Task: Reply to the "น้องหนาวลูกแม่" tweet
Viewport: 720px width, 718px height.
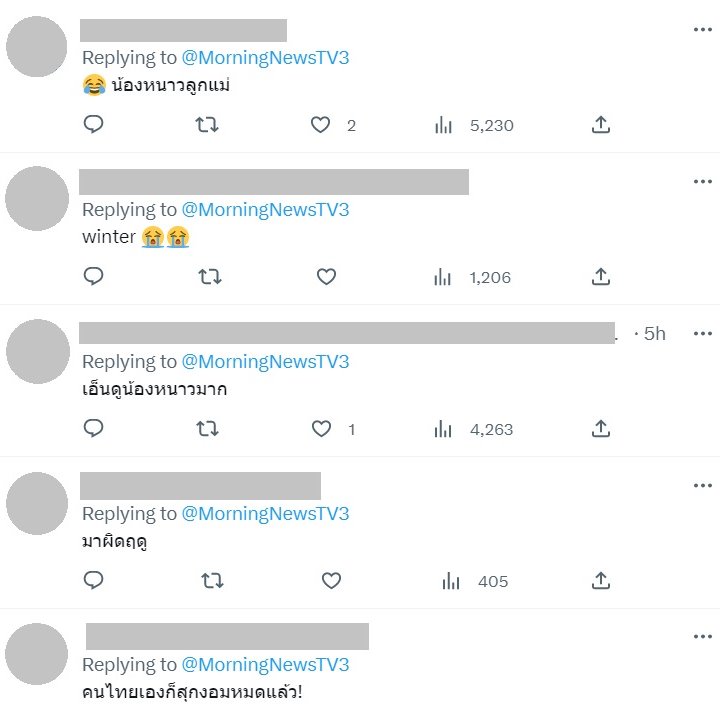Action: tap(94, 125)
